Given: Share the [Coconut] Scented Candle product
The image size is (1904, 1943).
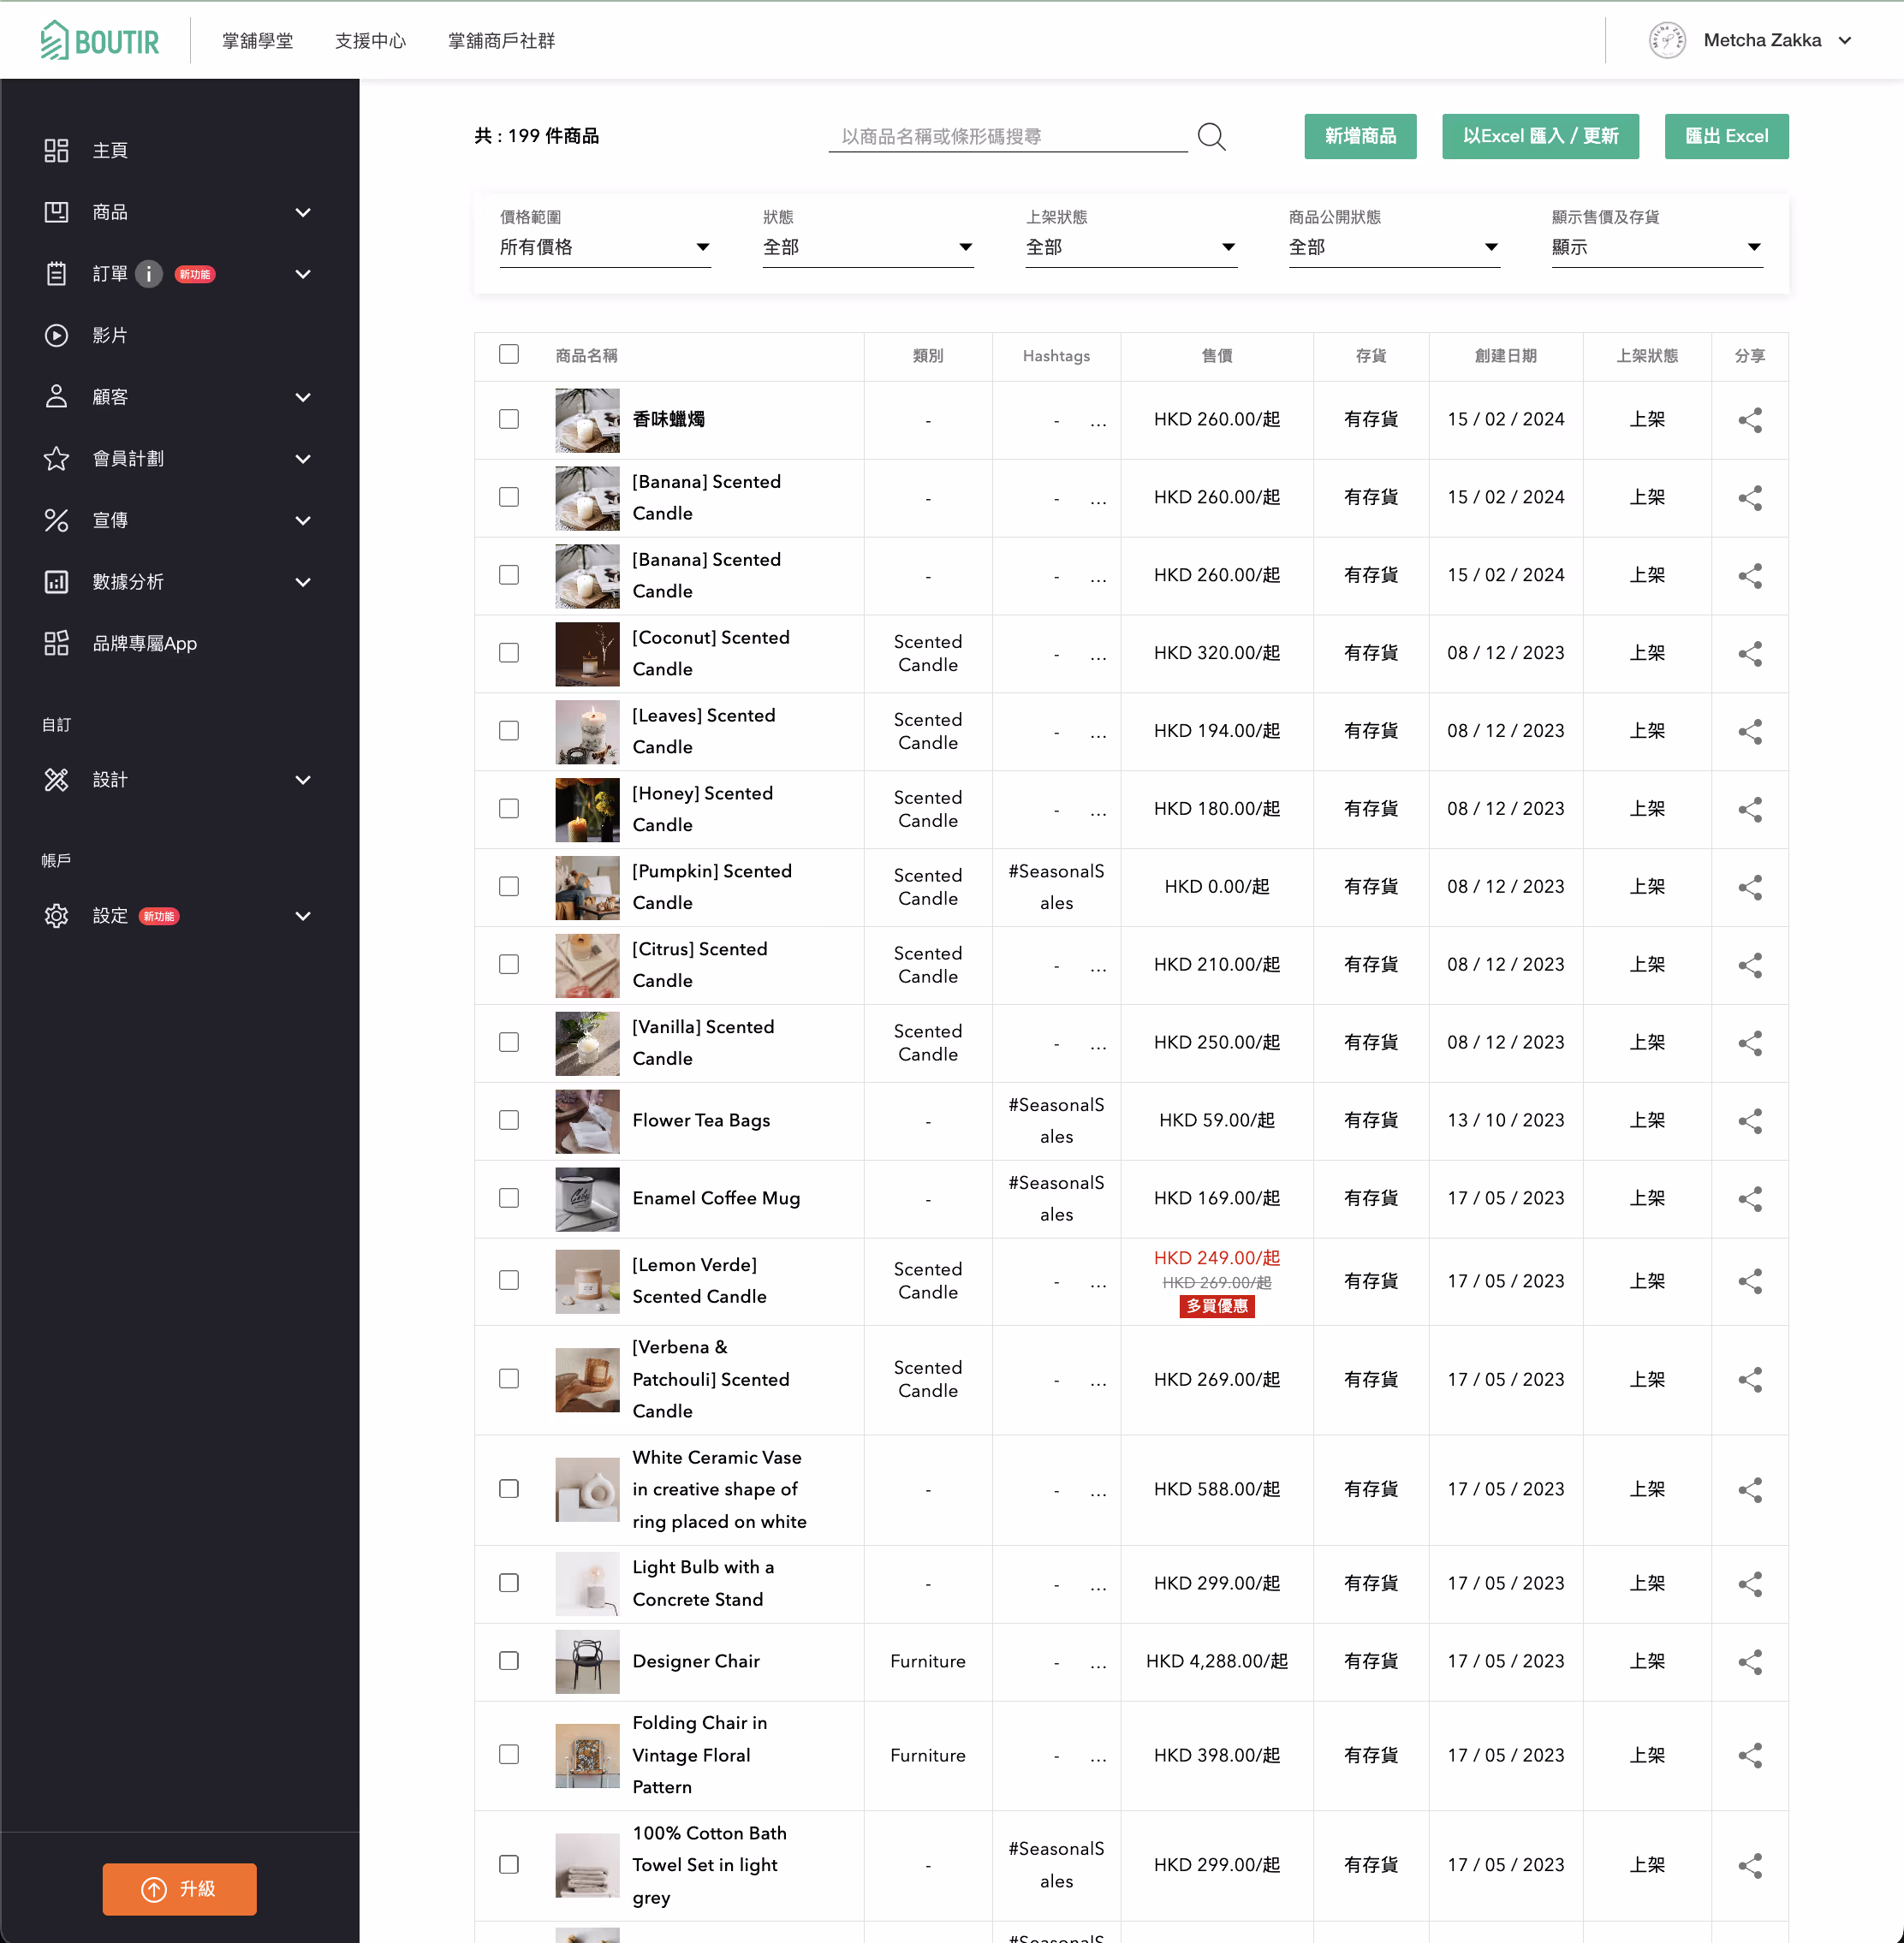Looking at the screenshot, I should (x=1749, y=654).
